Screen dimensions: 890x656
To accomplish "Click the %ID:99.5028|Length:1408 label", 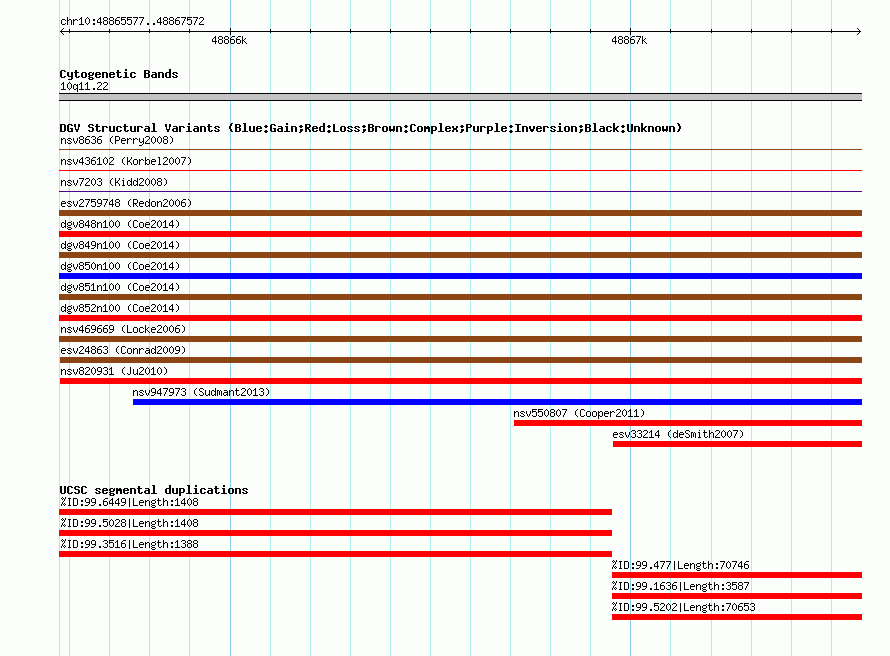I will tap(129, 523).
